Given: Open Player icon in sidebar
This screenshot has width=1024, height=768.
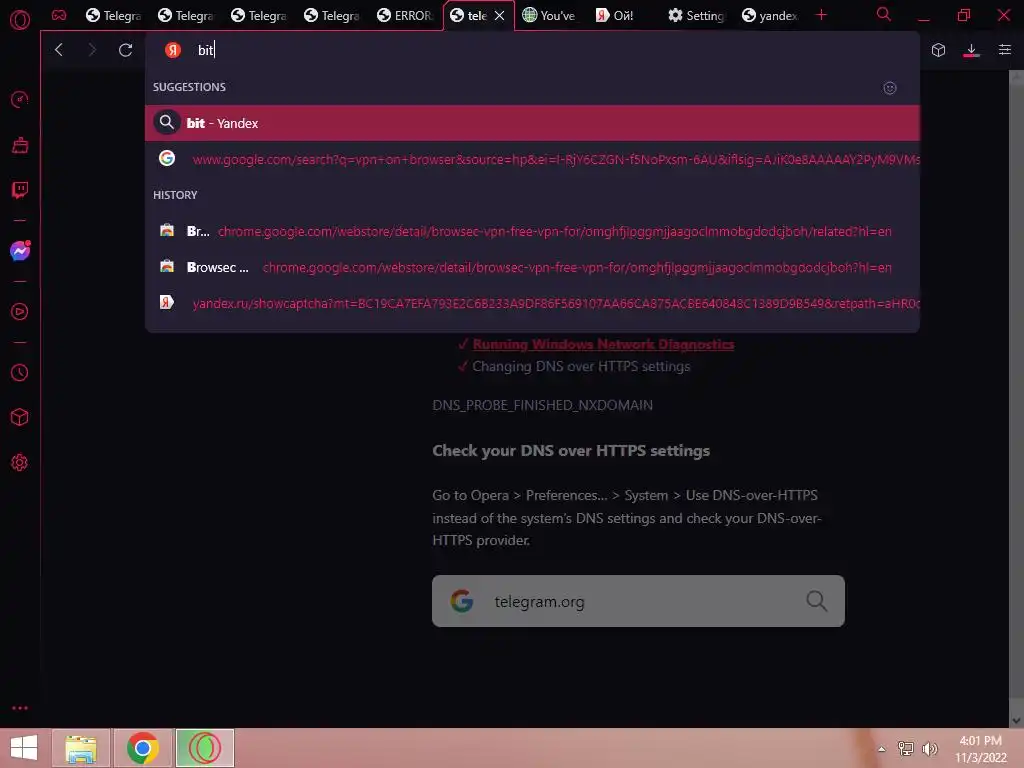Looking at the screenshot, I should [20, 312].
